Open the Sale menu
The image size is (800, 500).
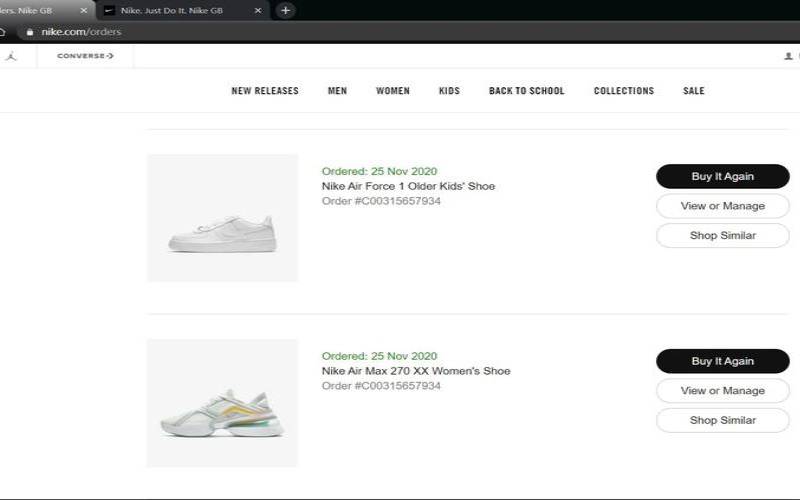point(693,91)
